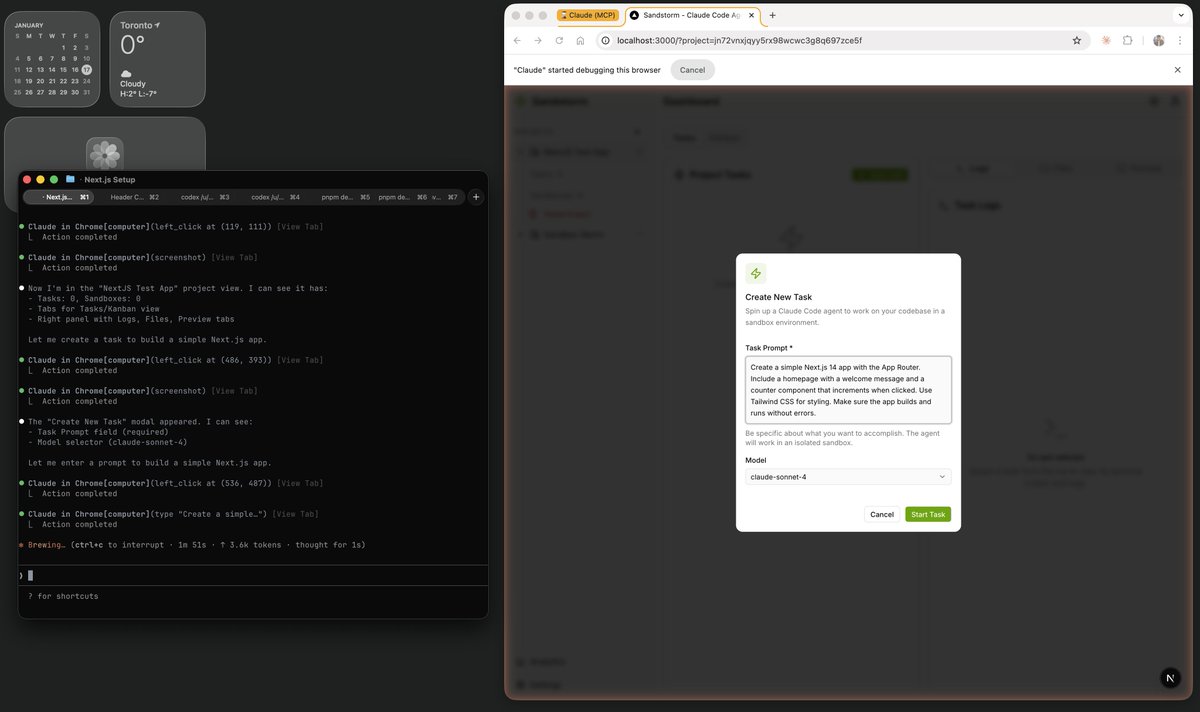Open the Model dropdown showing claude-sonnet-4
The image size is (1200, 712).
[x=846, y=476]
